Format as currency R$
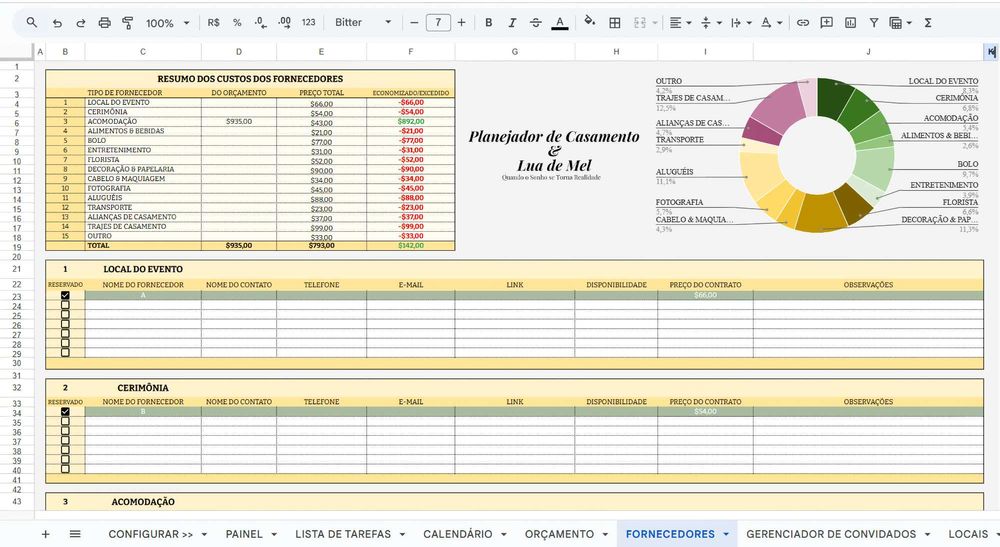This screenshot has width=1000, height=547. pyautogui.click(x=214, y=22)
